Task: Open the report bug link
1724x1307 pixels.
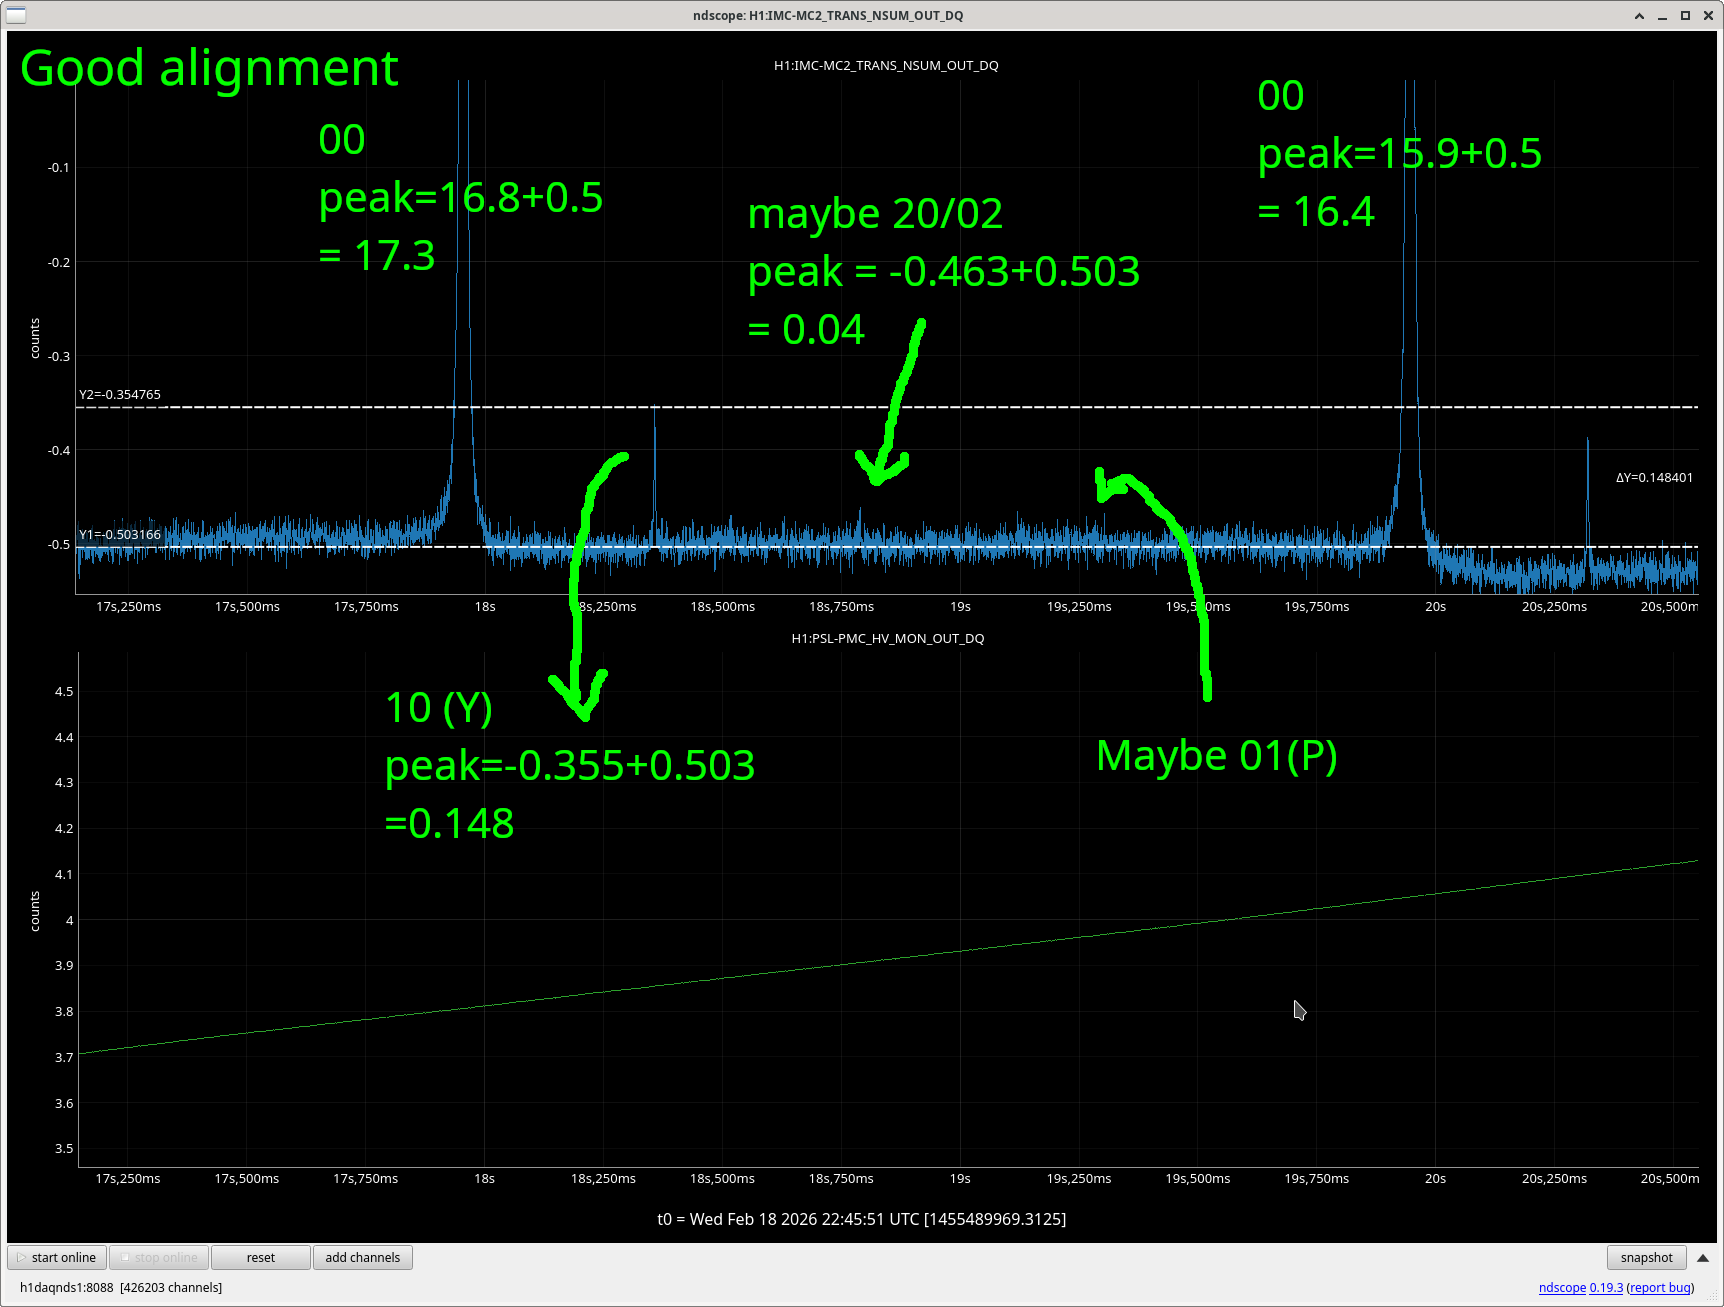Action: [x=1660, y=1287]
